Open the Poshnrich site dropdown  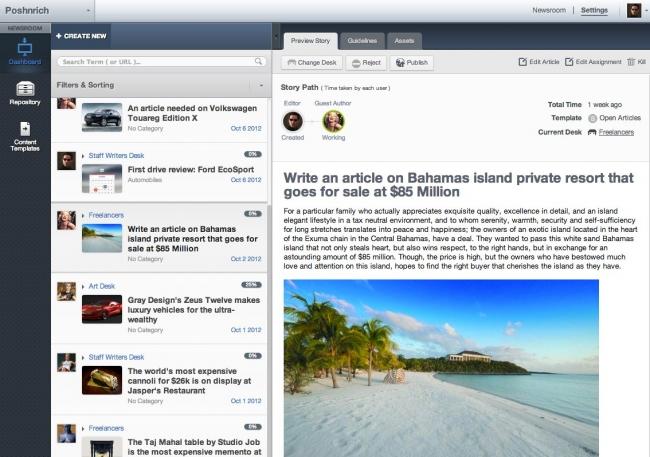(88, 11)
